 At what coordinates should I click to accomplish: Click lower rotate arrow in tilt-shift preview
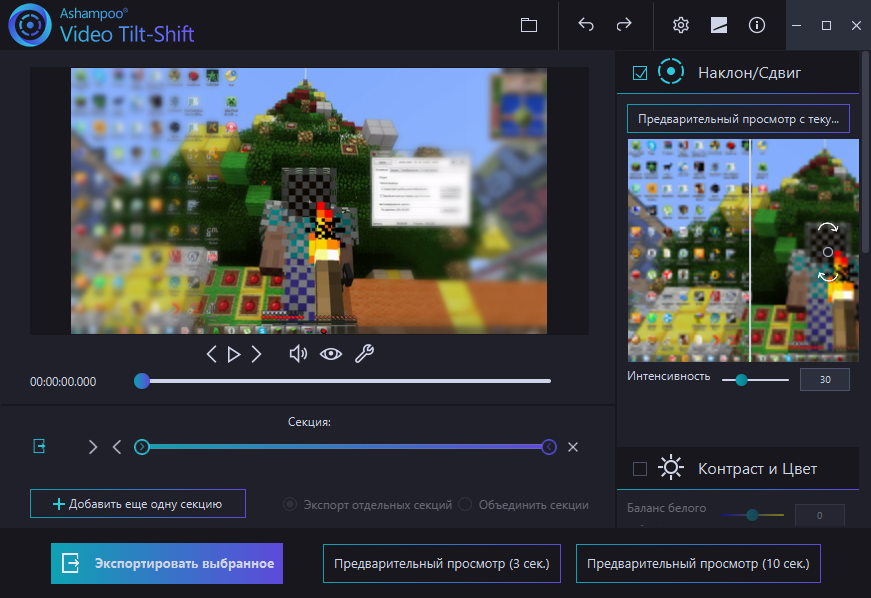(x=828, y=276)
